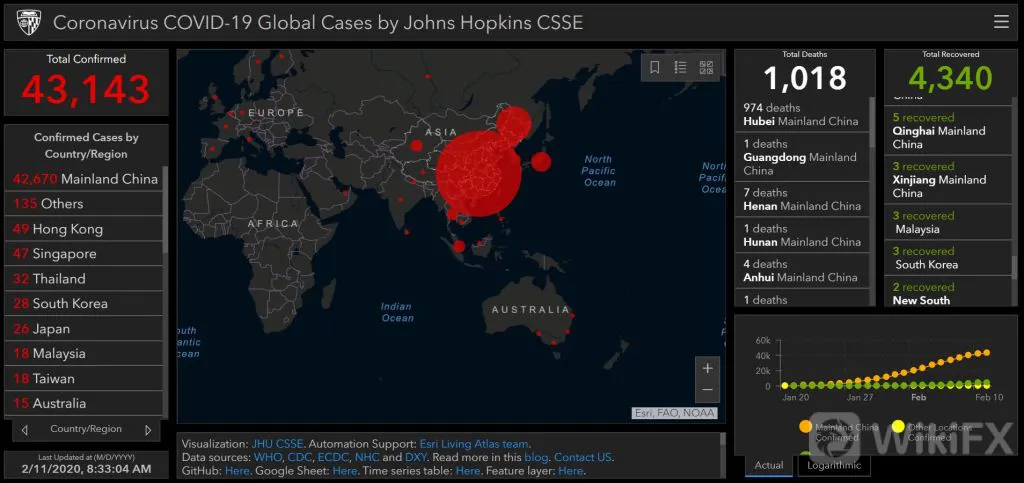Click the large red Mainland China circle
This screenshot has width=1024, height=483.
(x=479, y=174)
